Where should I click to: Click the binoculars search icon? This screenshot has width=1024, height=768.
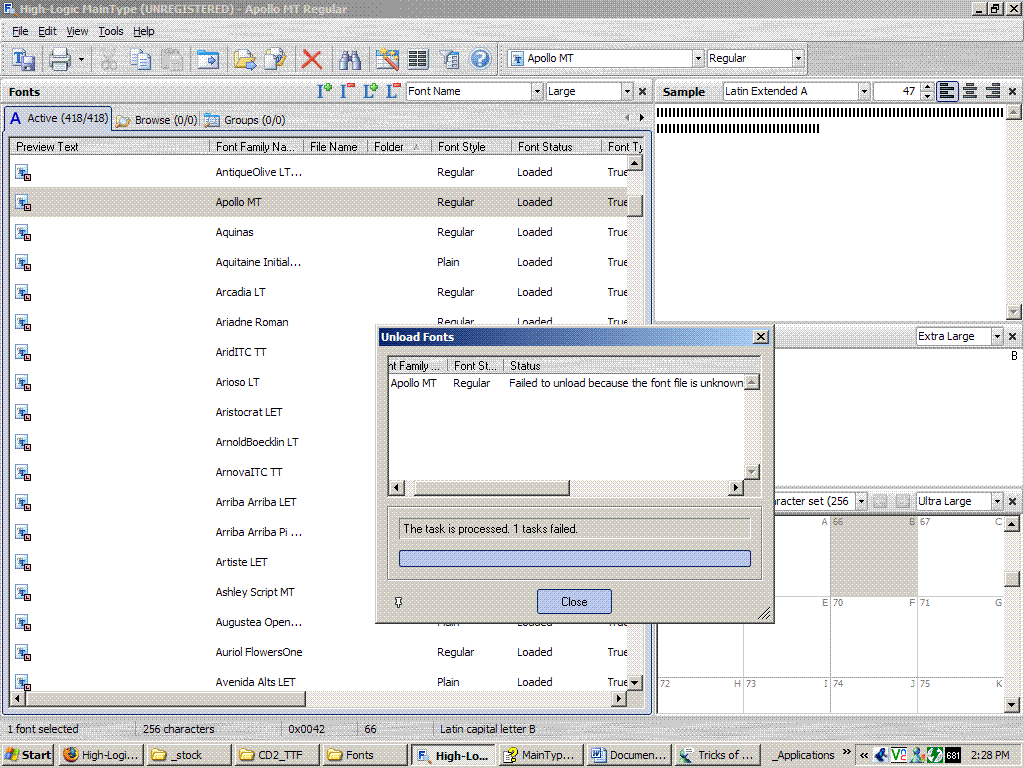[x=350, y=60]
